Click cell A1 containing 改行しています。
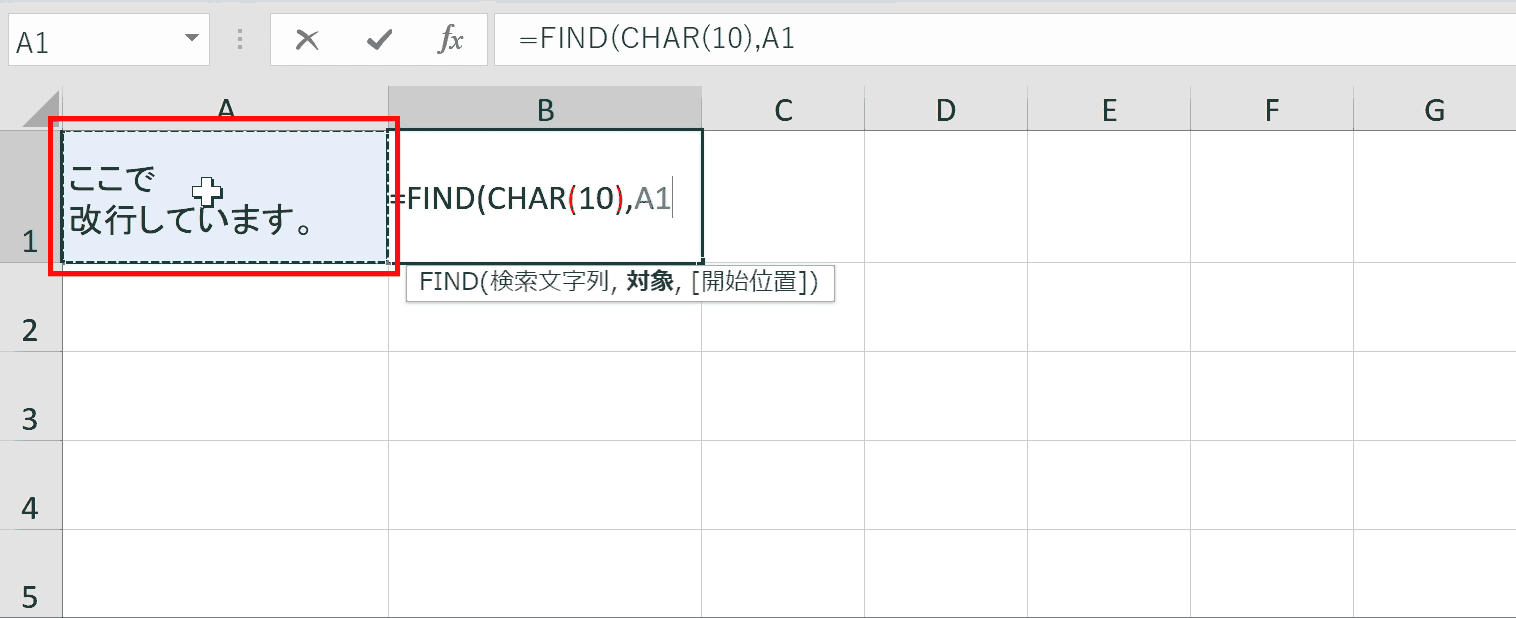 [225, 197]
